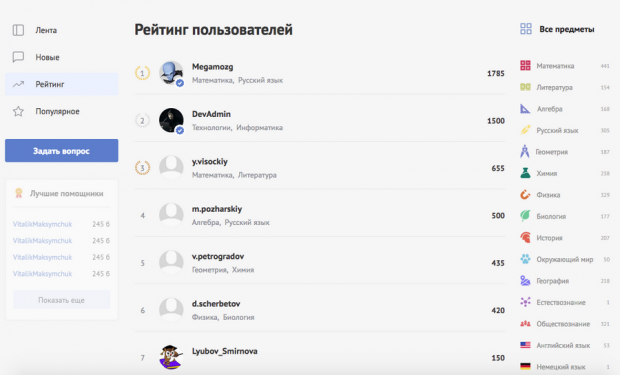
Task: Show Все предметы filter
Action: [567, 29]
